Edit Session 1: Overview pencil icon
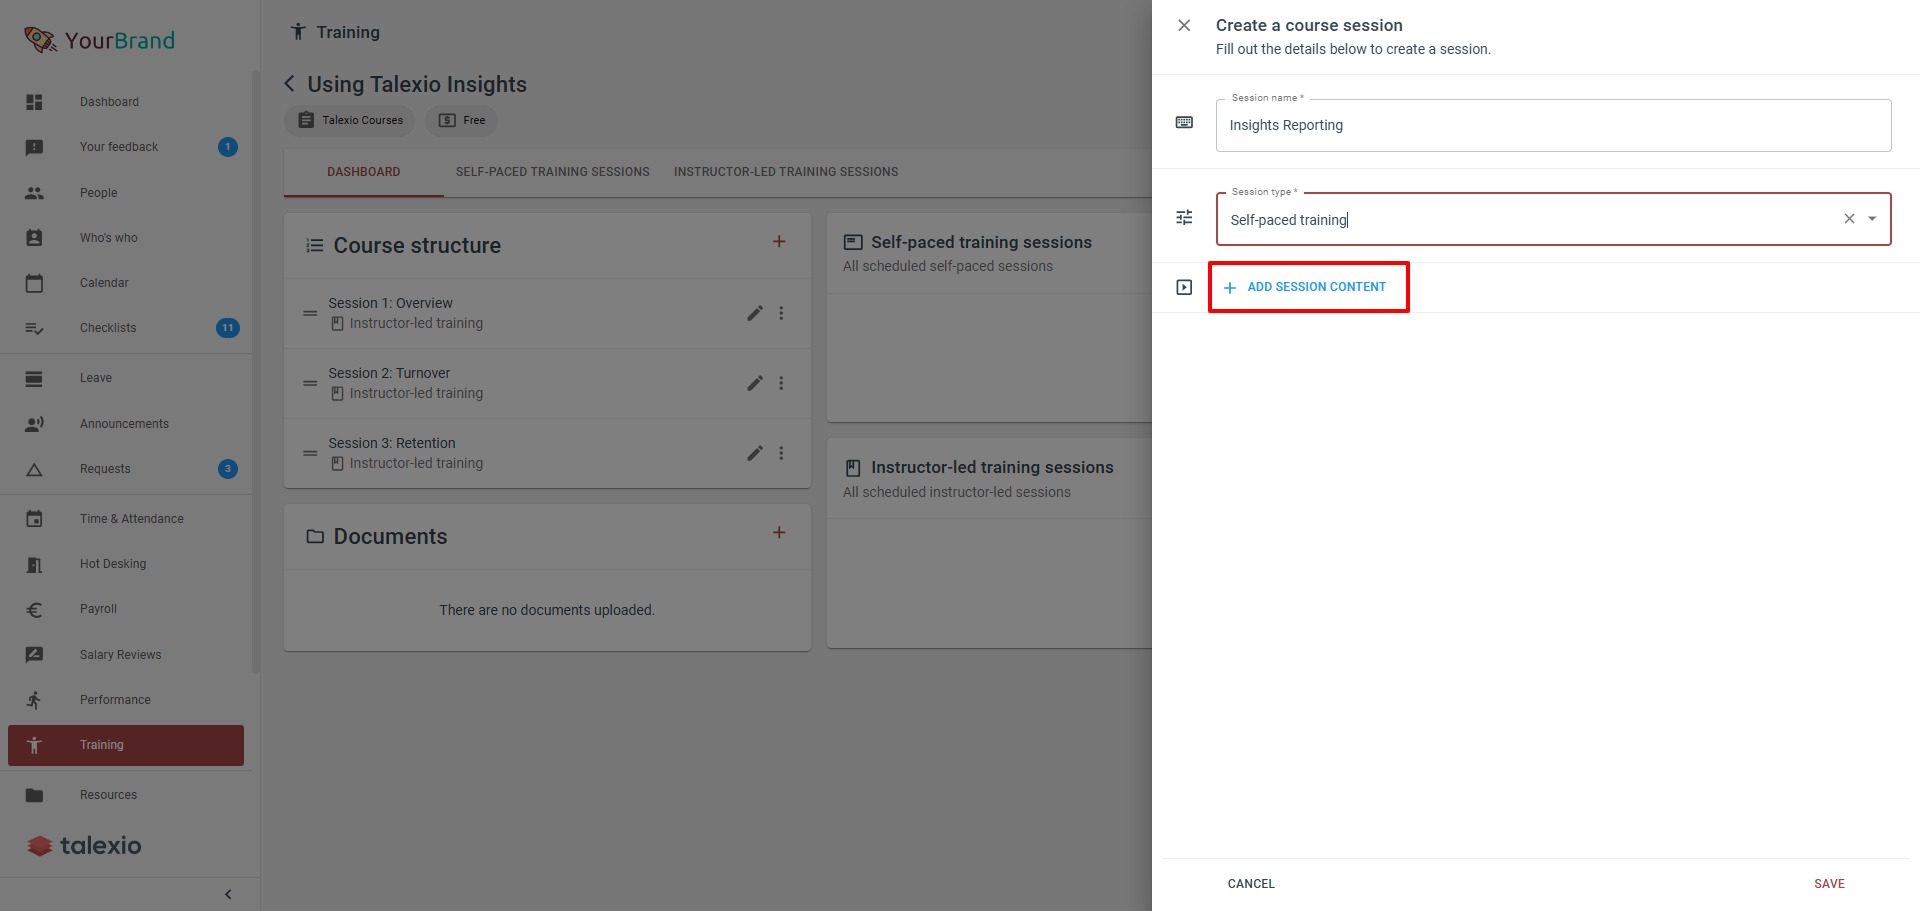 pyautogui.click(x=755, y=313)
